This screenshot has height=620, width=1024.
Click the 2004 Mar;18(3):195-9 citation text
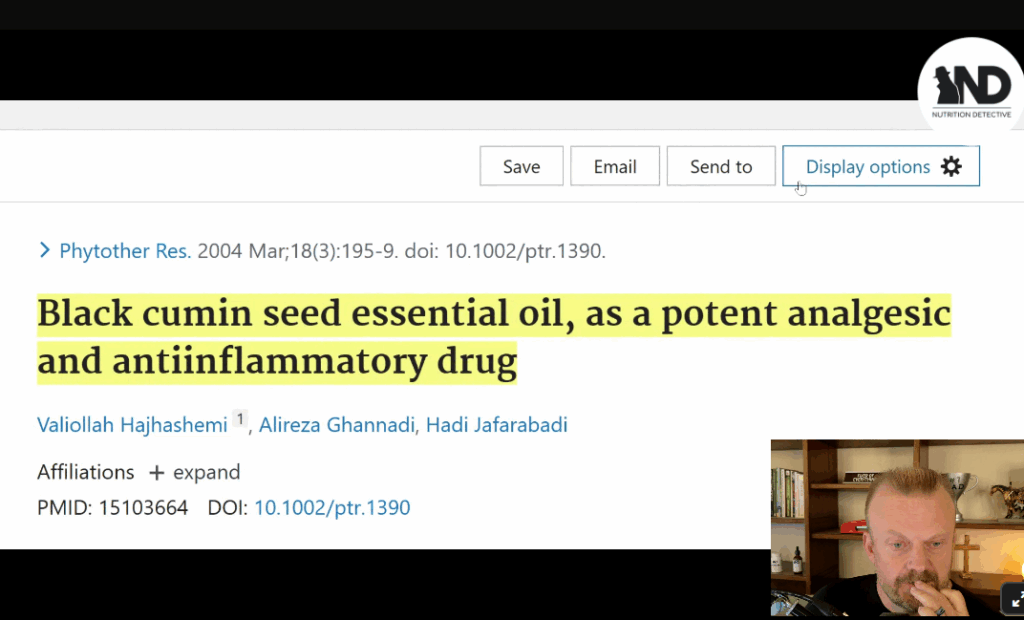coord(297,251)
